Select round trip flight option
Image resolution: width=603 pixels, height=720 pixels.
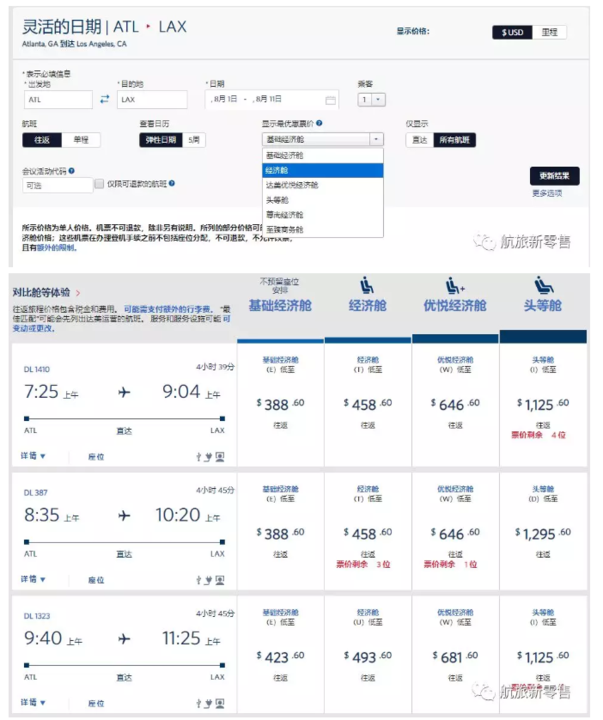[42, 140]
